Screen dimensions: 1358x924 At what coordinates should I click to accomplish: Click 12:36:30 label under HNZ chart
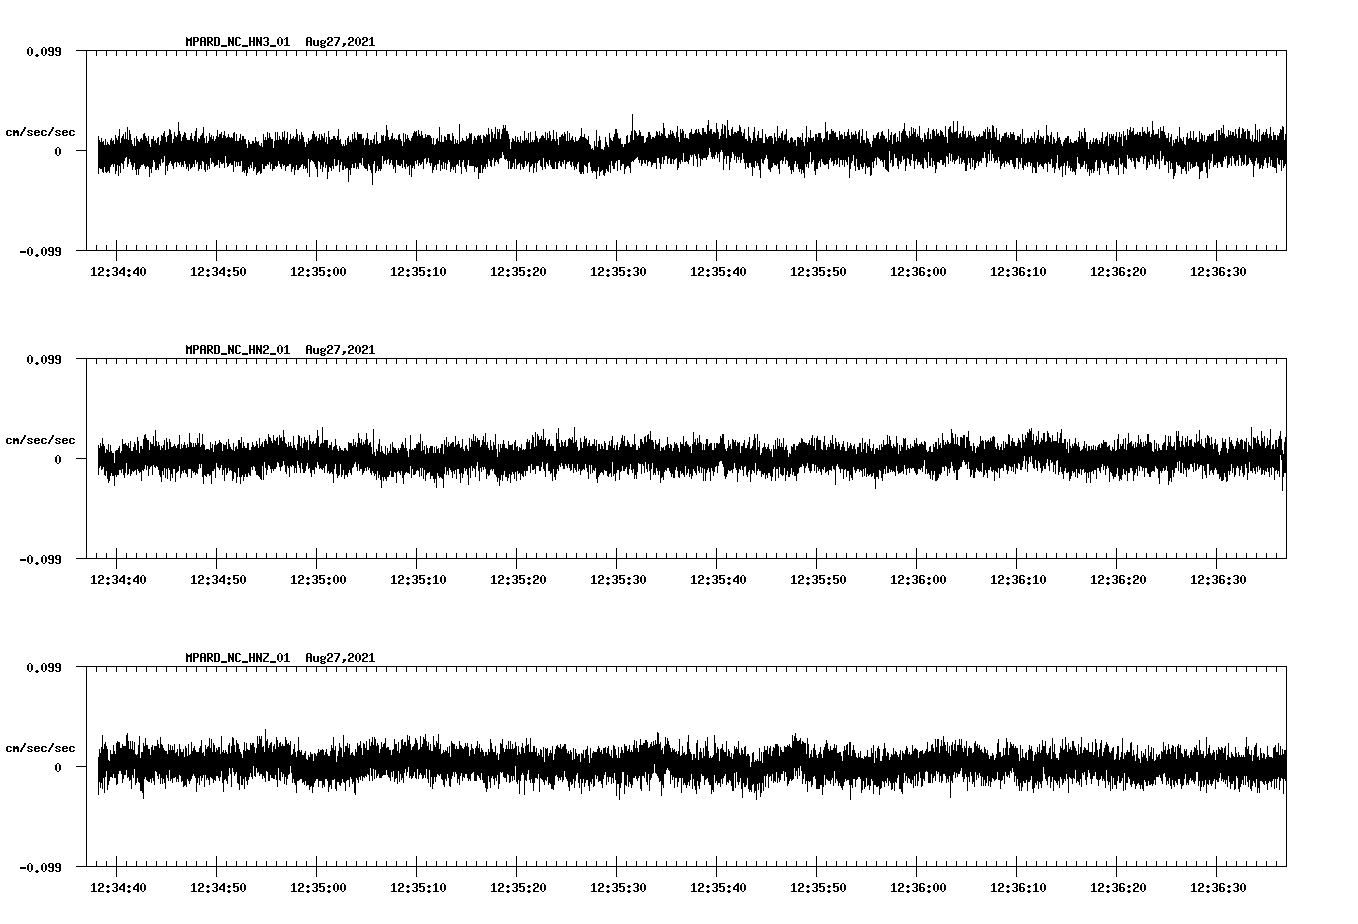coord(1218,888)
